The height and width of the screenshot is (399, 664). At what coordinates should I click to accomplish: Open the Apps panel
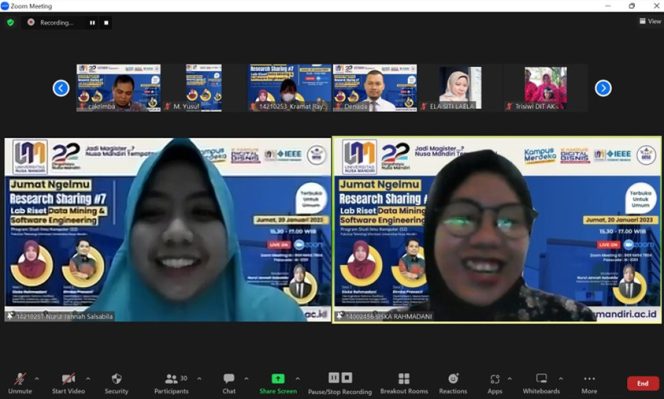(x=495, y=383)
